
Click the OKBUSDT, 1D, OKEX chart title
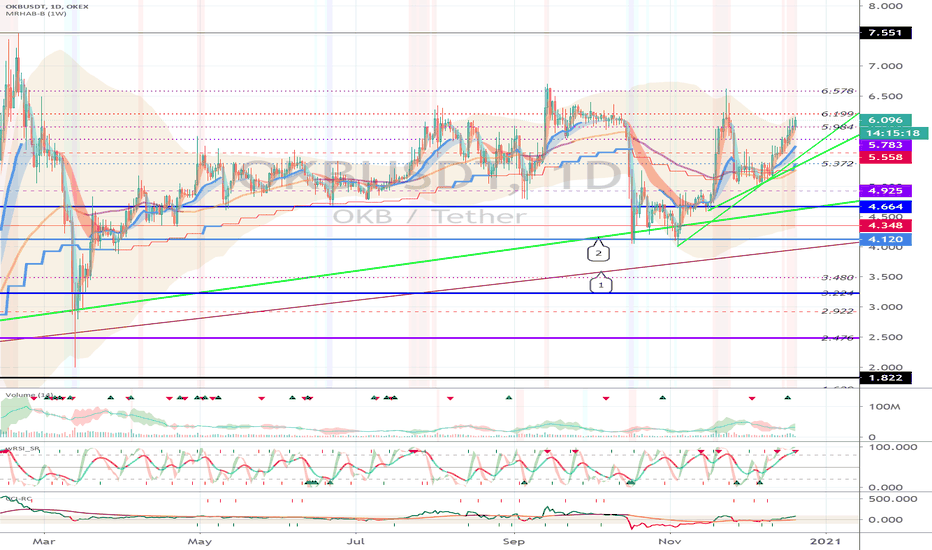[47, 6]
